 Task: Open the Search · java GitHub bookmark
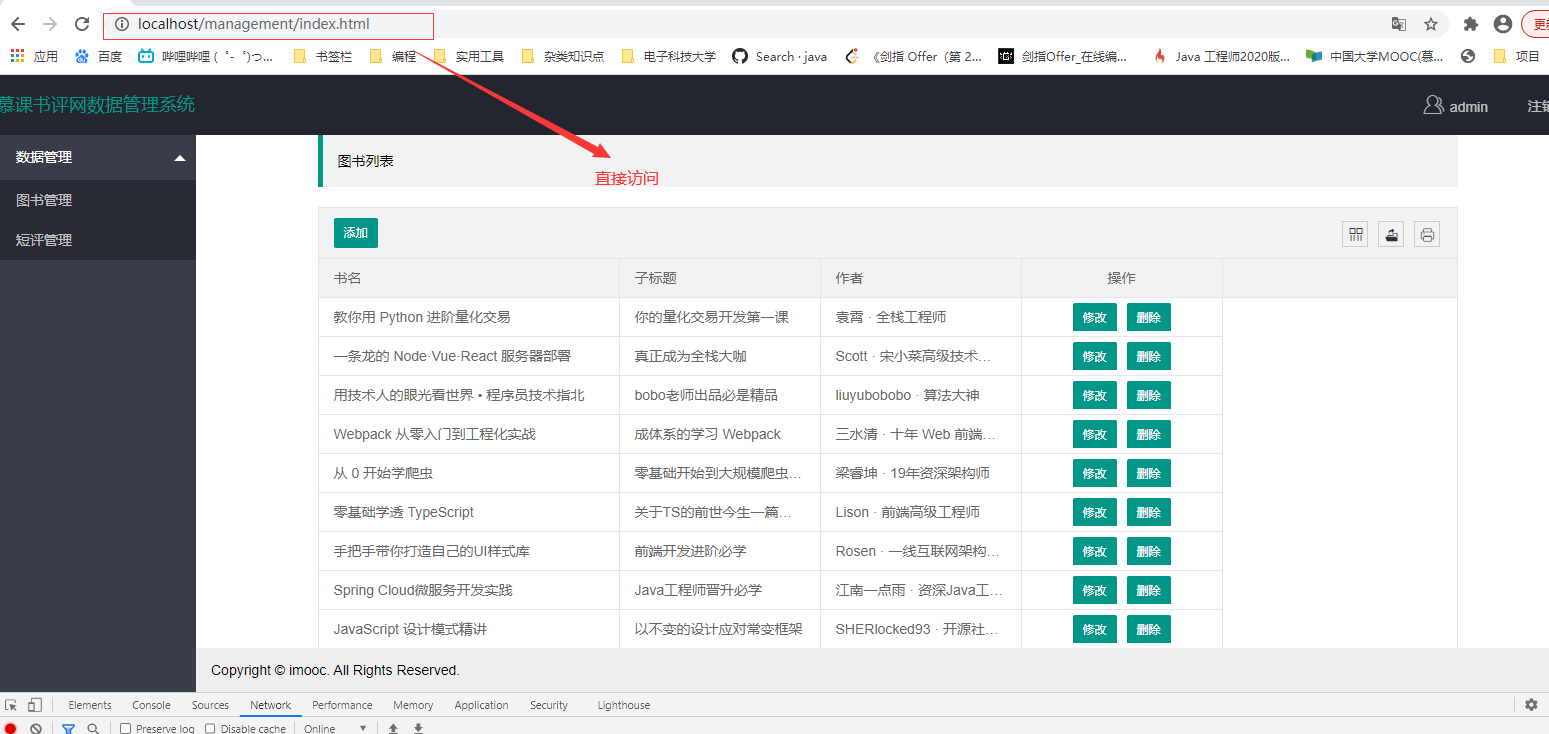(780, 56)
